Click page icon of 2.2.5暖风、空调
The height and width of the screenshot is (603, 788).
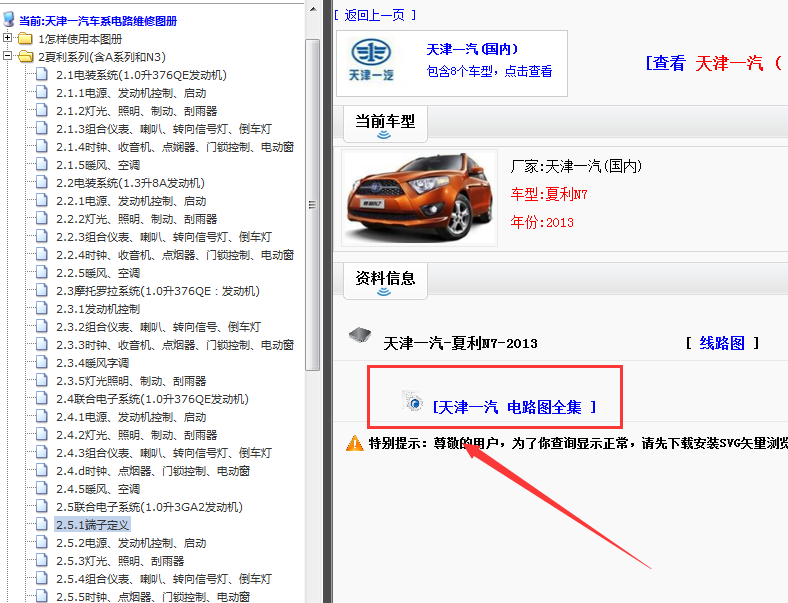coord(42,272)
